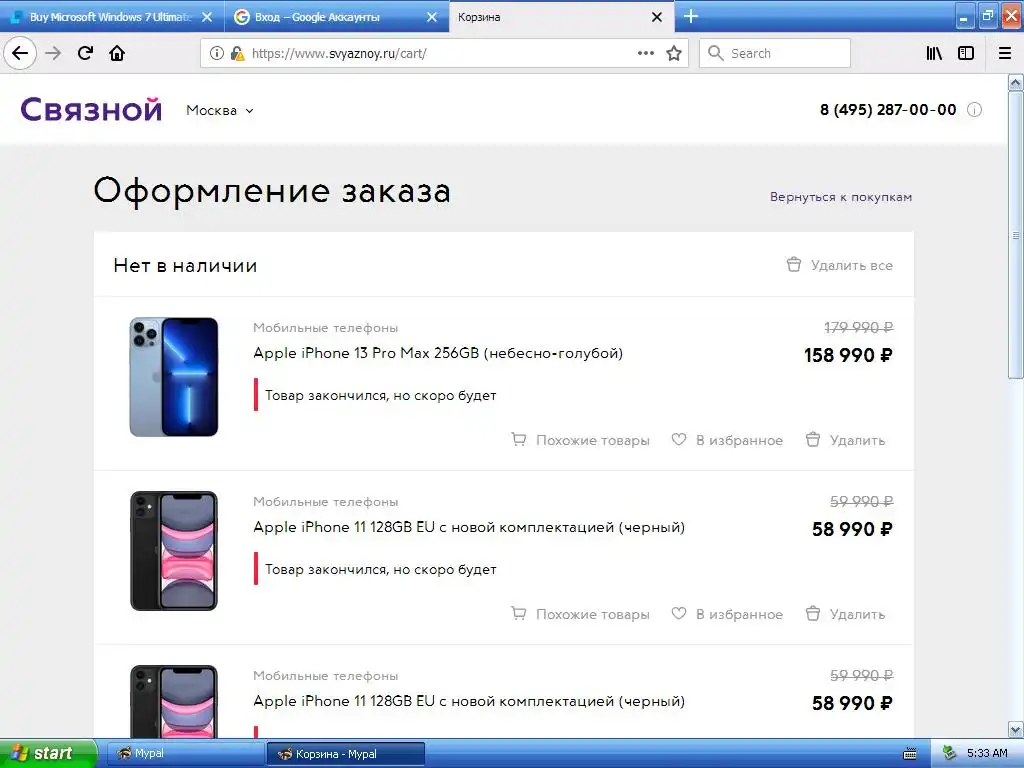Select Корзина - Mypal taskbar button
Image resolution: width=1024 pixels, height=768 pixels.
point(345,754)
